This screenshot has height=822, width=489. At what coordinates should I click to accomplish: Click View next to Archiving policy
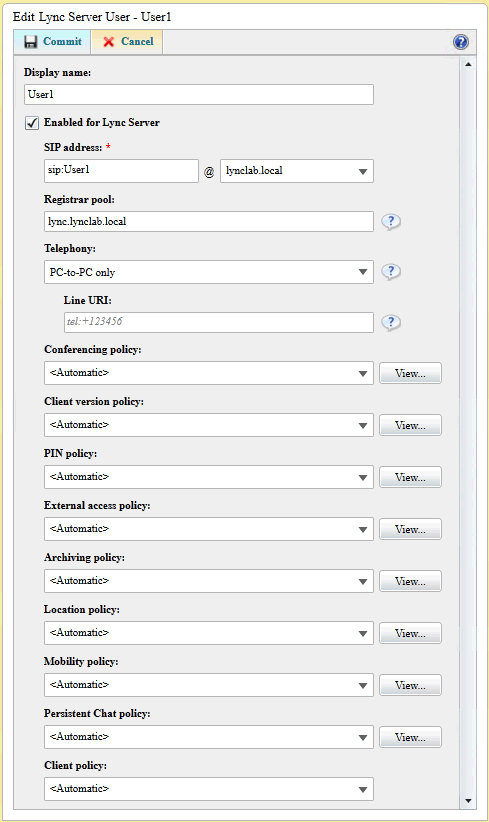(410, 581)
